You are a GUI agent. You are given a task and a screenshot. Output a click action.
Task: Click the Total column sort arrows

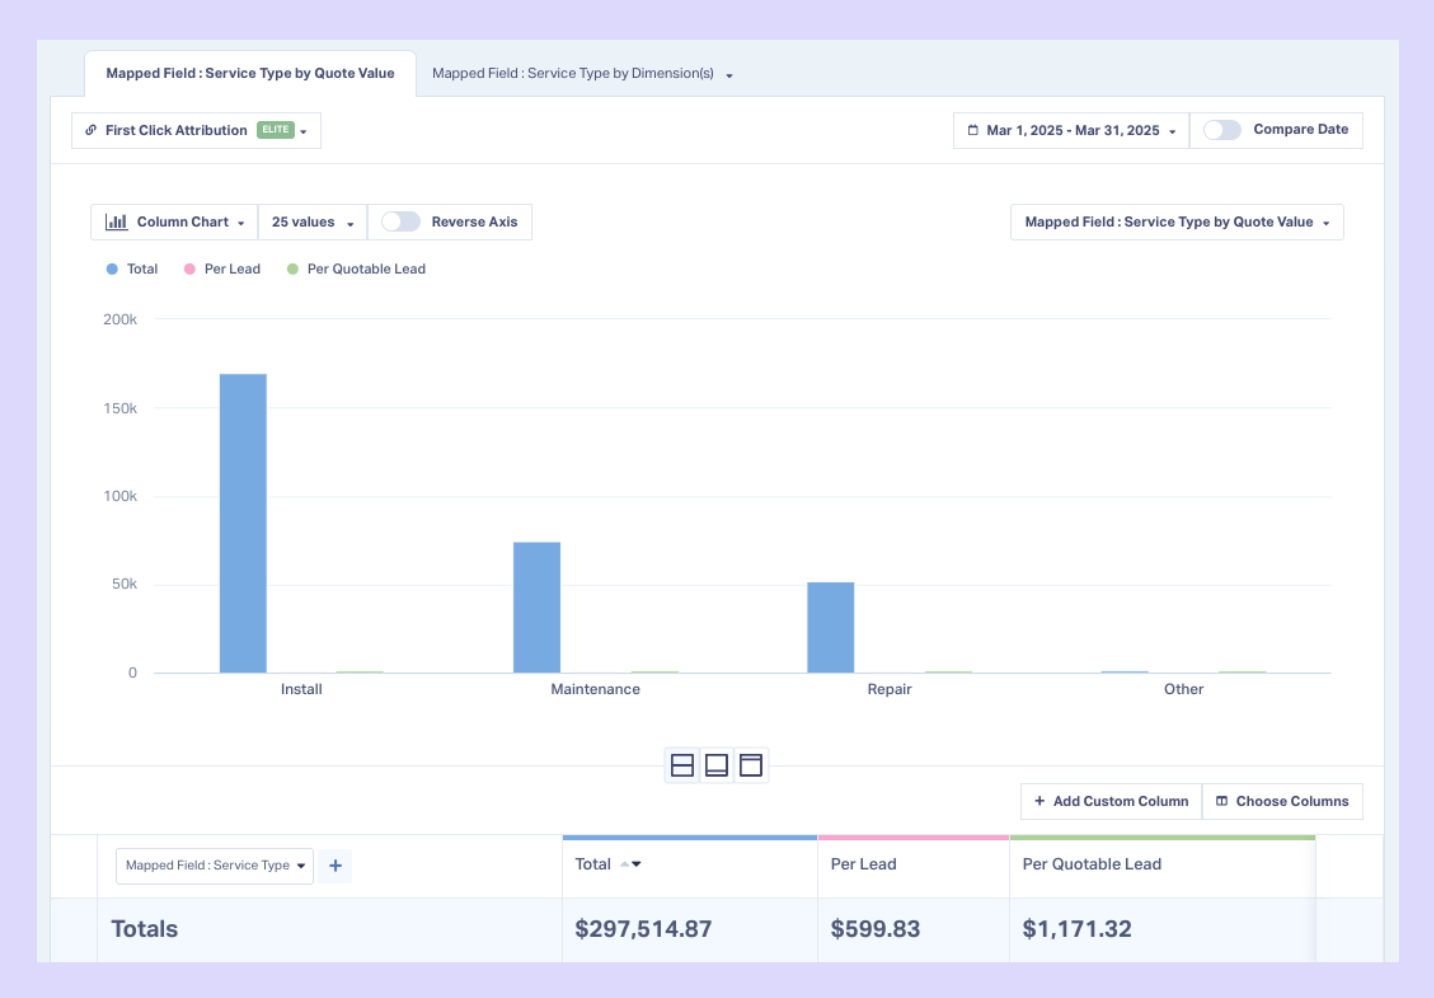(631, 864)
